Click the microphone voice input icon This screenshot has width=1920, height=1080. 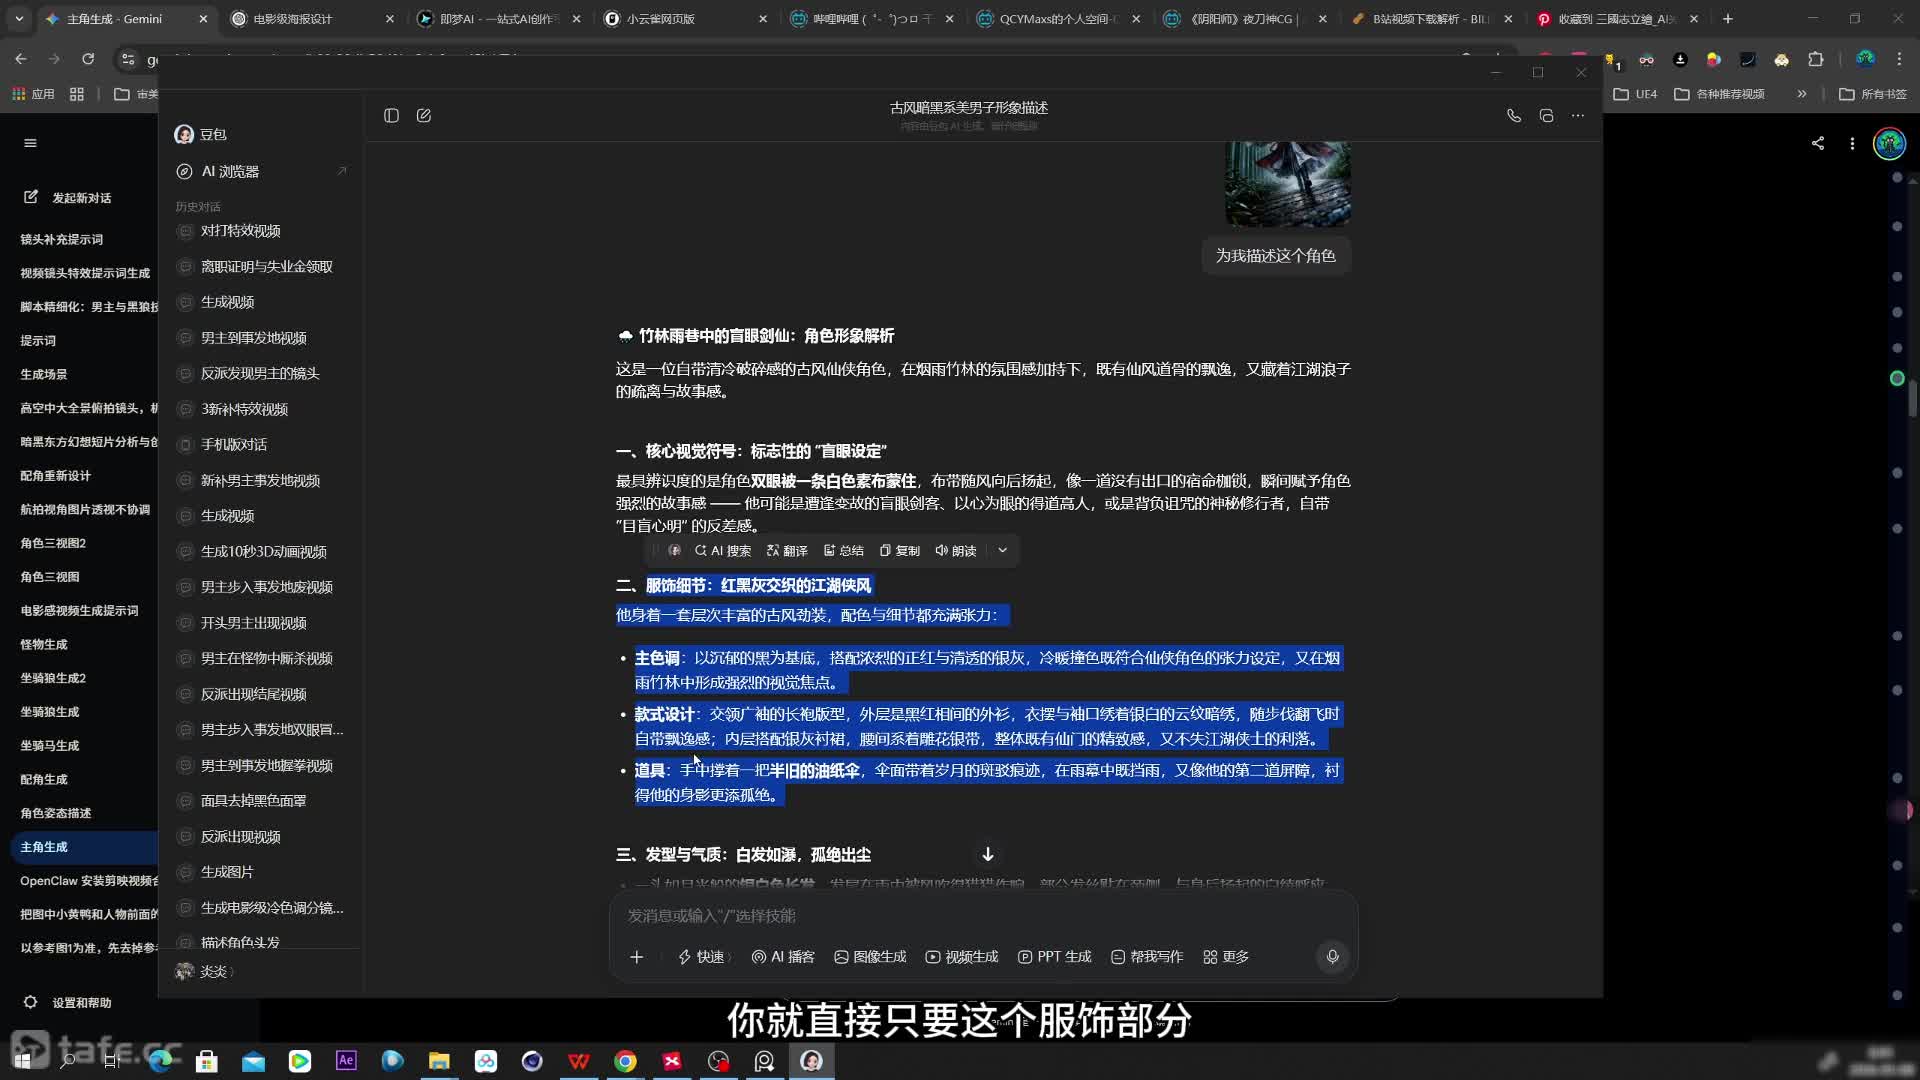pyautogui.click(x=1332, y=957)
